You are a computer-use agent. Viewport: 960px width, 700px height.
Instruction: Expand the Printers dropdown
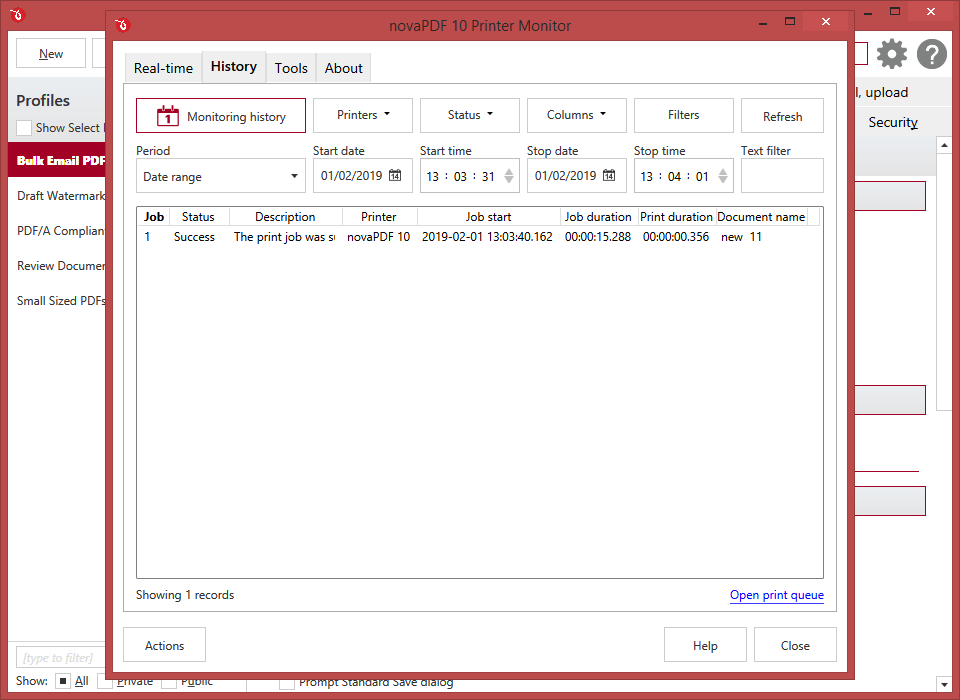(362, 115)
